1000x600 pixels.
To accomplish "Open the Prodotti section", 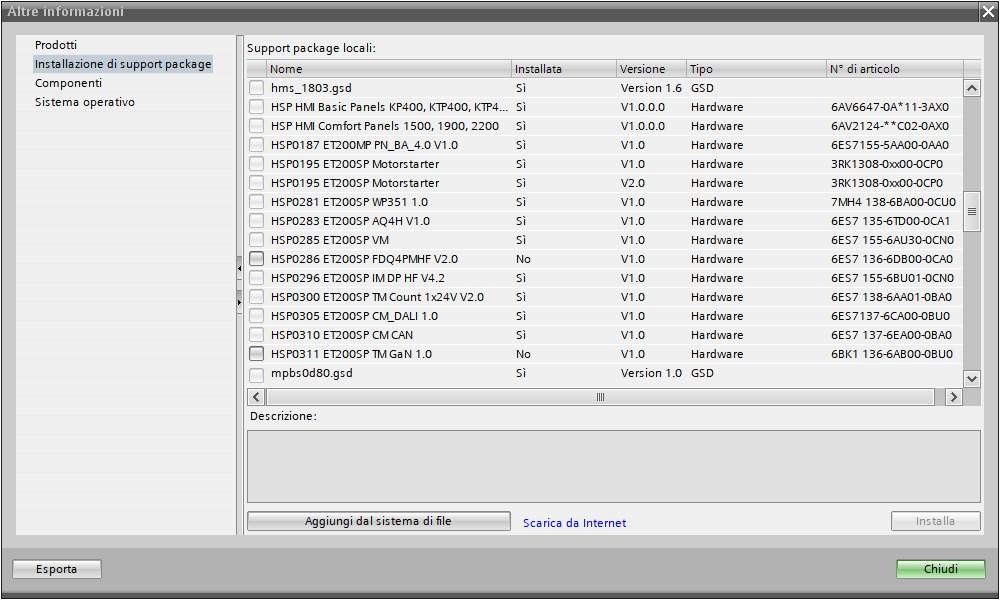I will 56,45.
